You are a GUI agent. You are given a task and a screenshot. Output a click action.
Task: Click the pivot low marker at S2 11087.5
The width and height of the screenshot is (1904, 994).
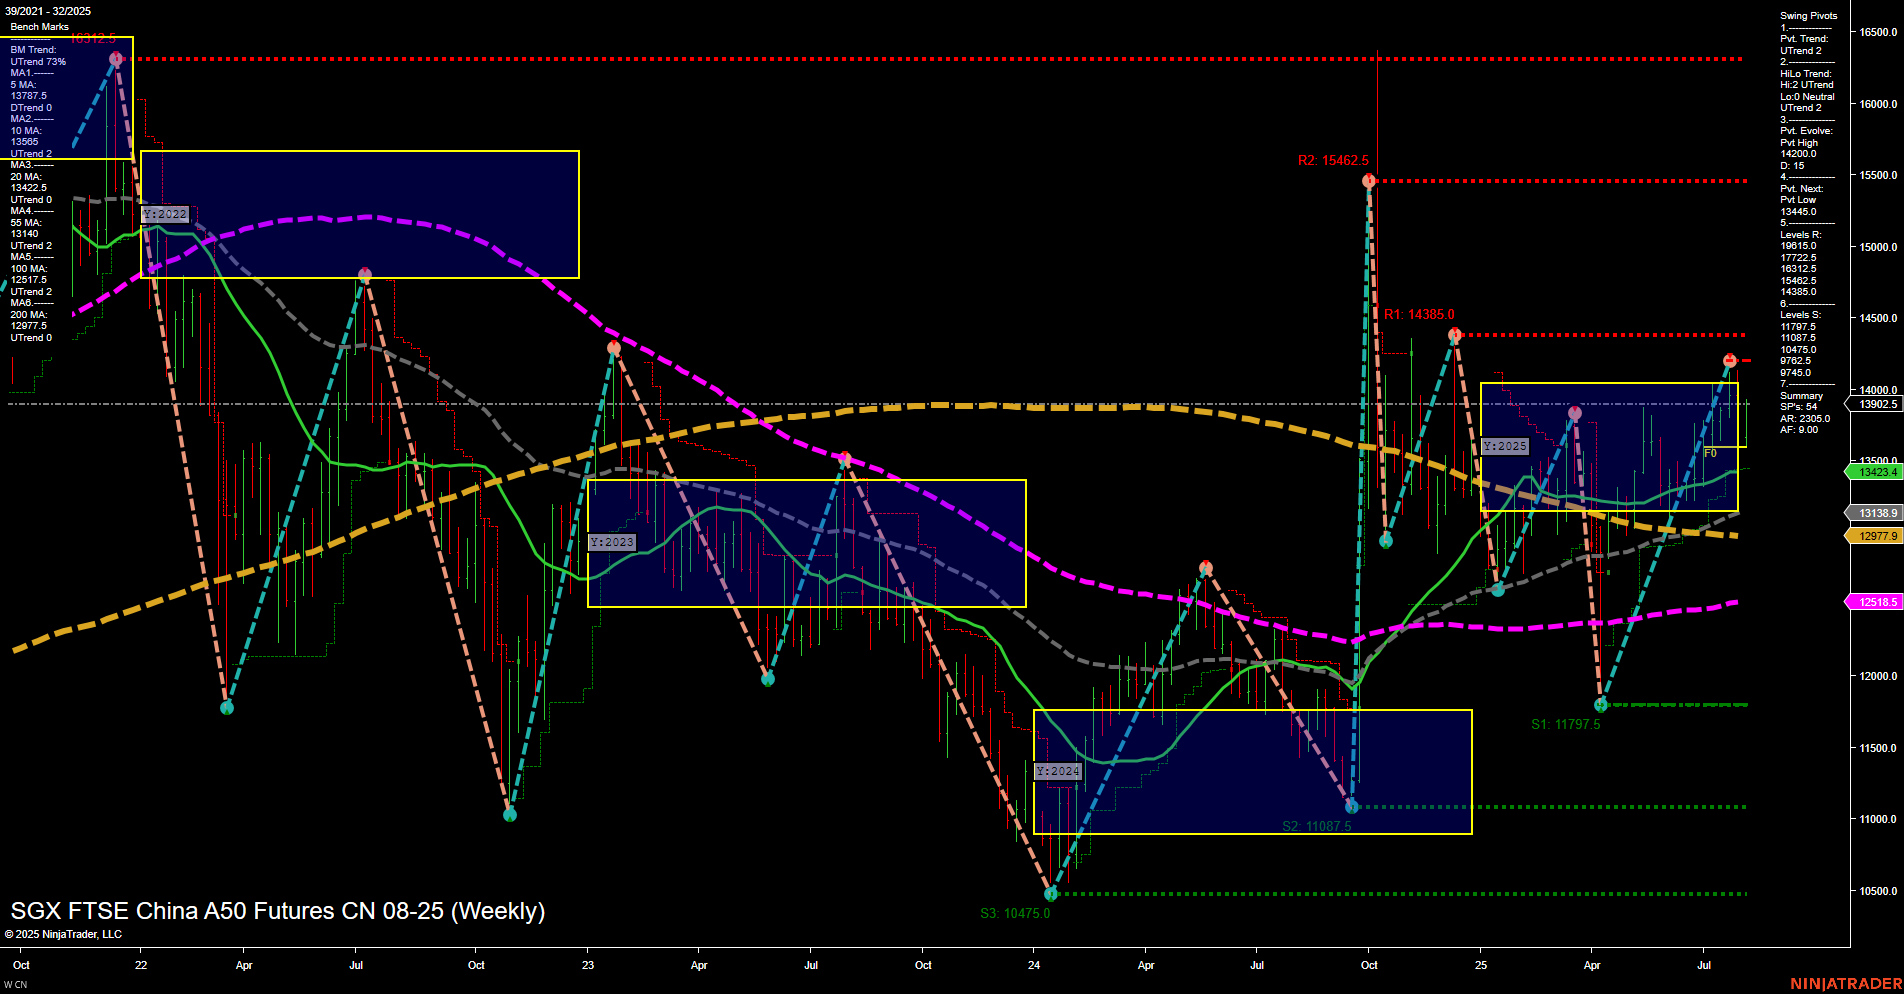click(x=1351, y=805)
